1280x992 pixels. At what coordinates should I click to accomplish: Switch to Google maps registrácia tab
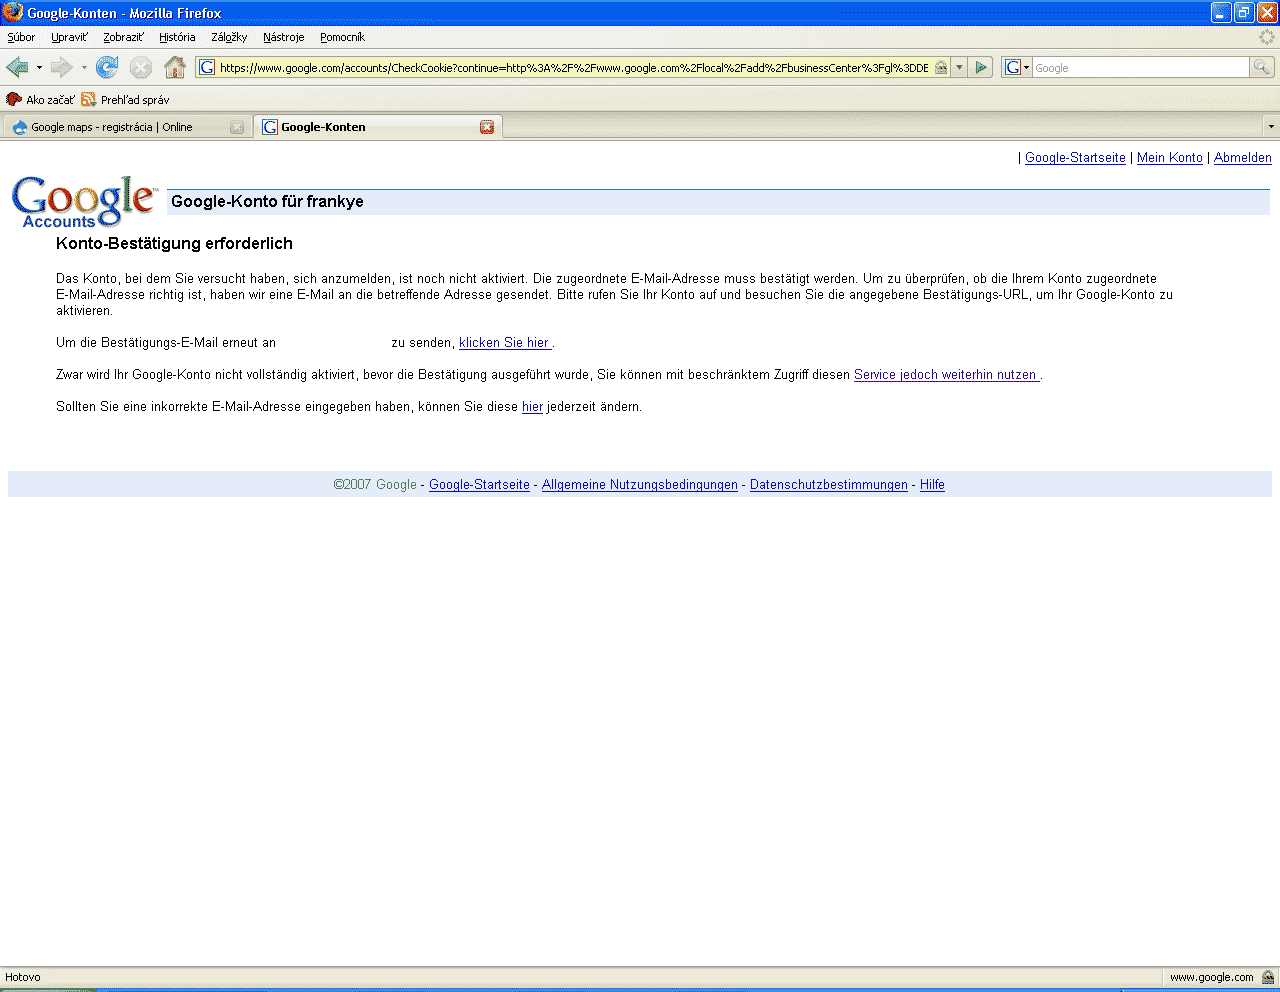point(127,127)
